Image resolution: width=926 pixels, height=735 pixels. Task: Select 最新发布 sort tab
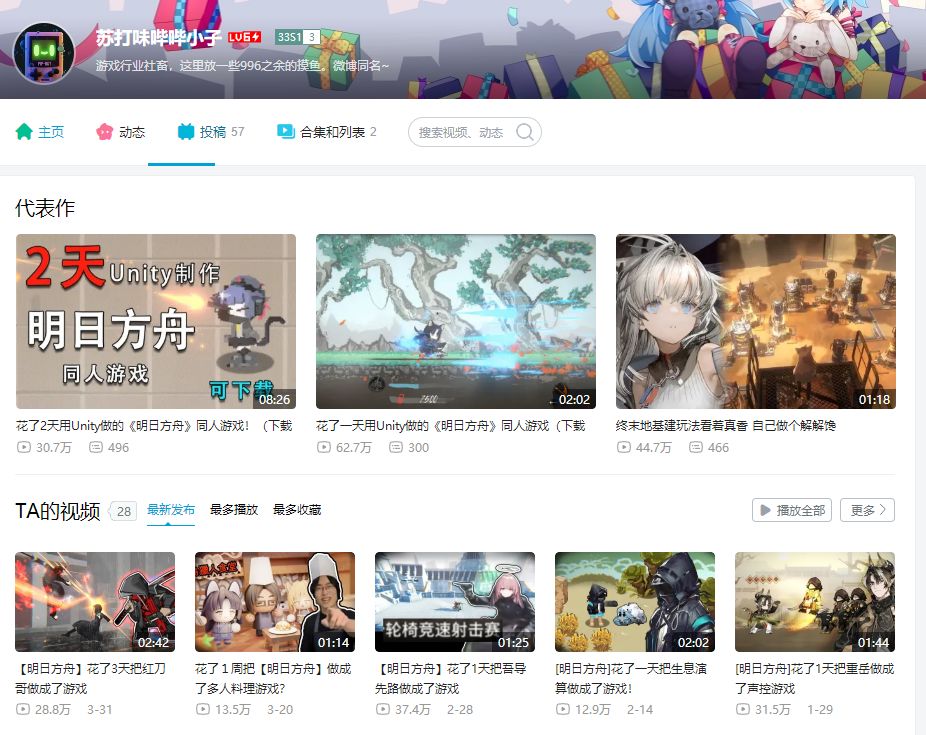(171, 509)
